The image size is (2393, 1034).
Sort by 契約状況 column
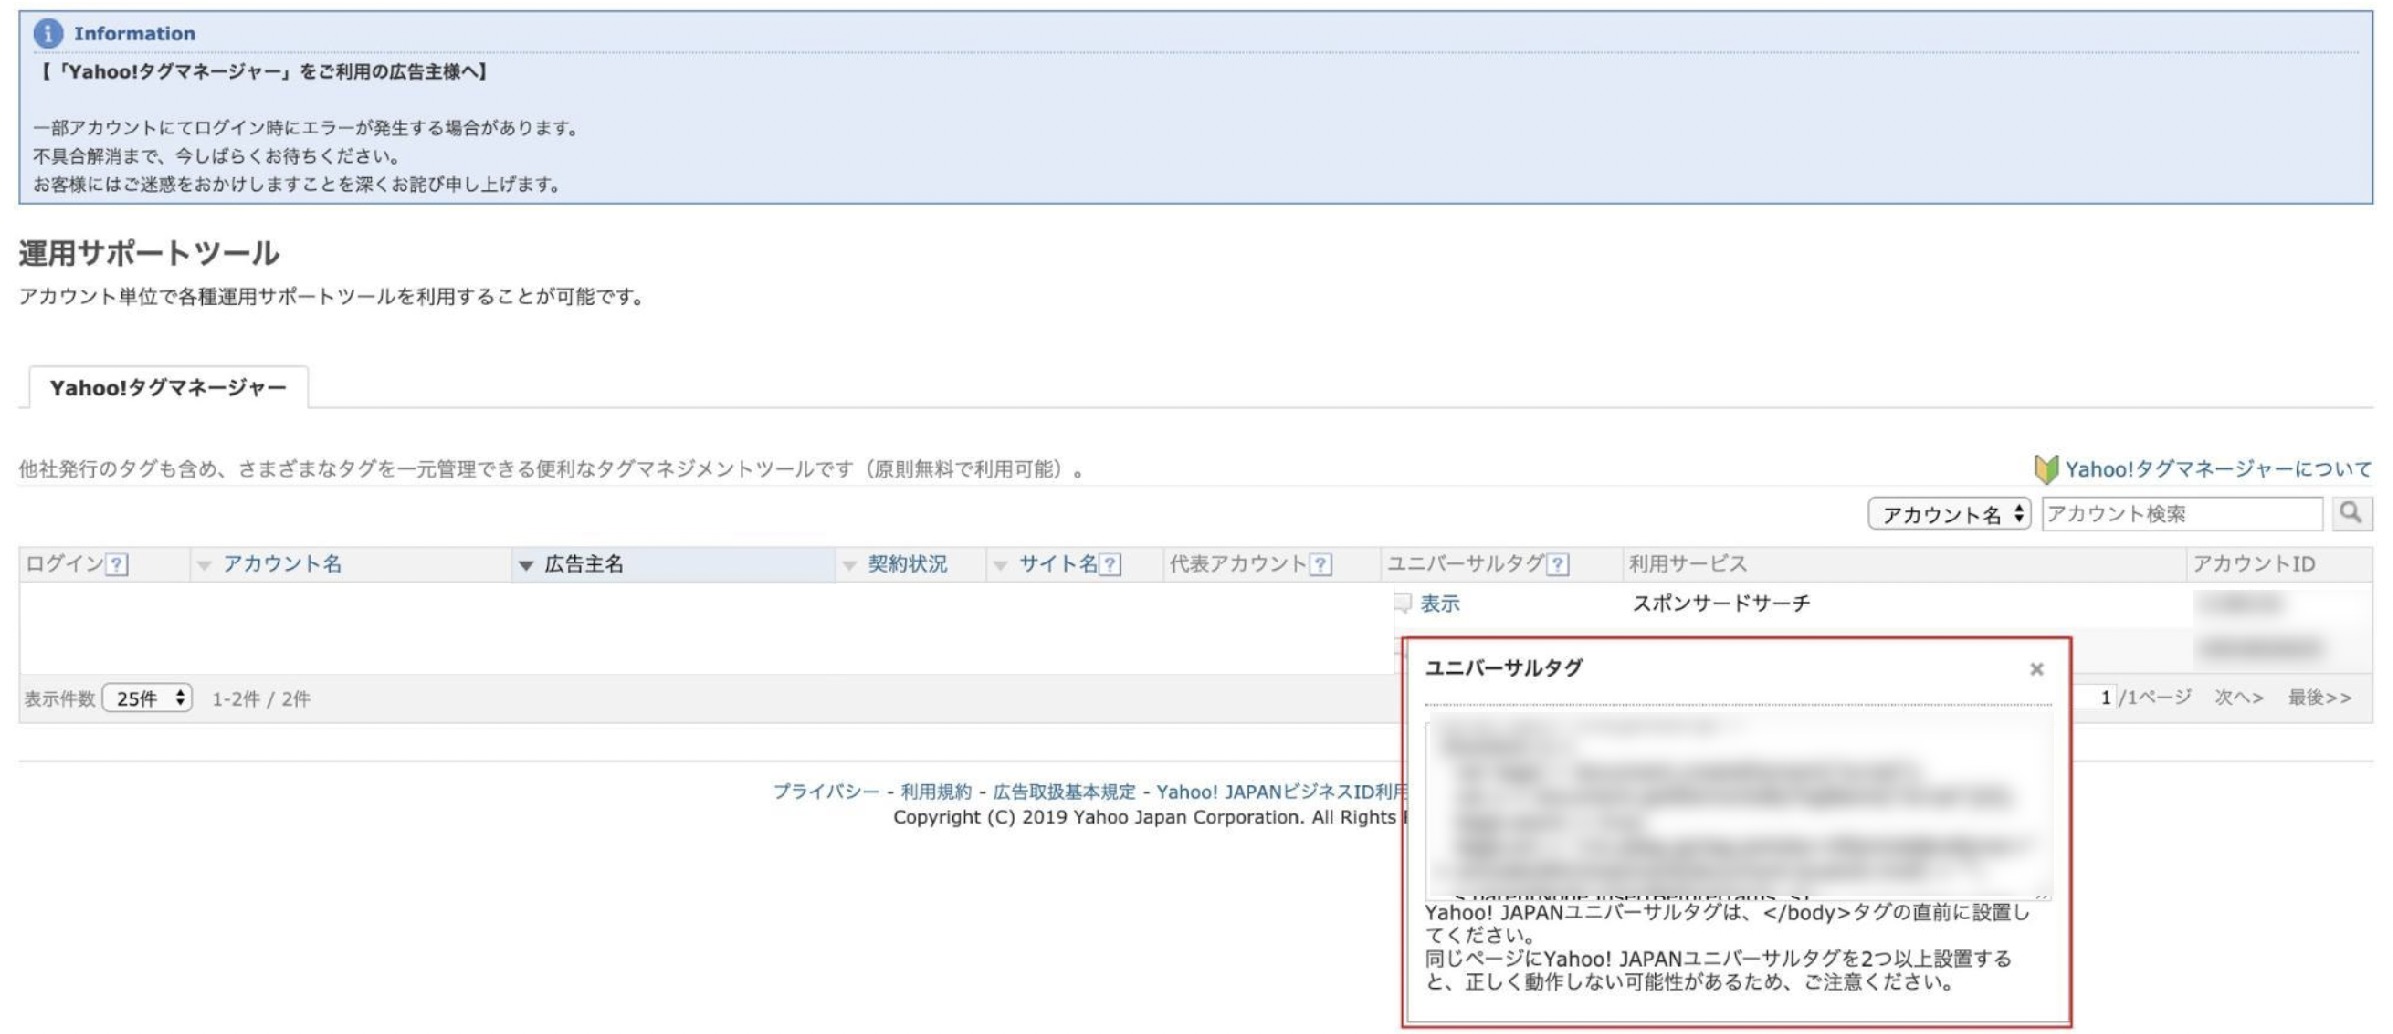907,564
